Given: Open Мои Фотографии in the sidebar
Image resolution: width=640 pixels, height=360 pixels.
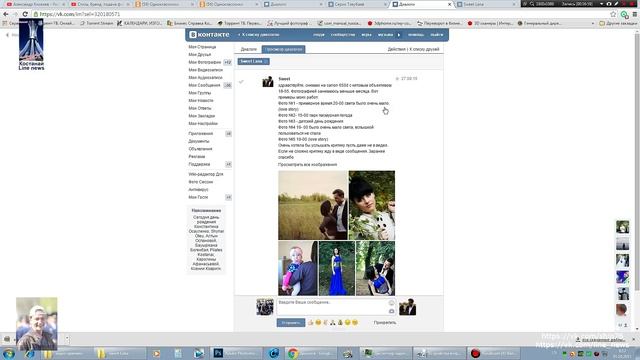Looking at the screenshot, I should click(204, 62).
